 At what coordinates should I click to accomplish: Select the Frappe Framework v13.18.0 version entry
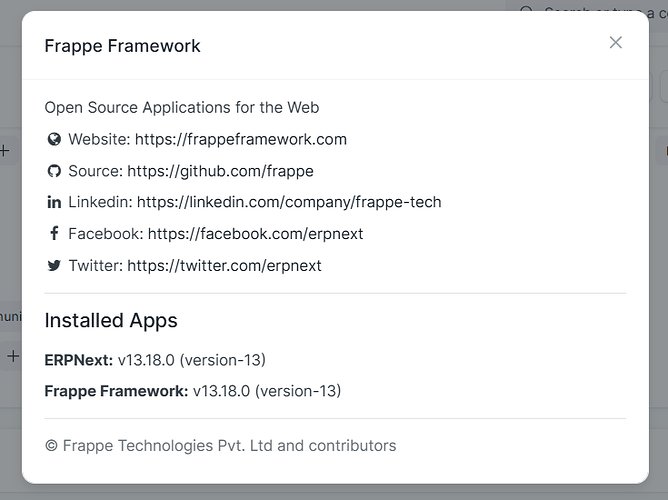tap(192, 391)
